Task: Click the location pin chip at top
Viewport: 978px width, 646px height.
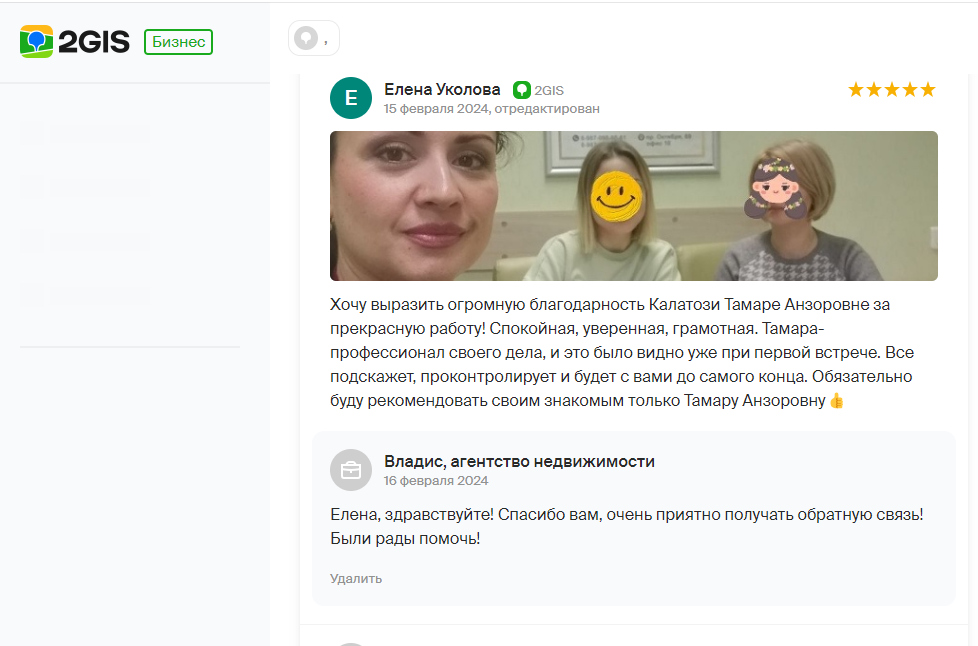Action: pos(314,38)
